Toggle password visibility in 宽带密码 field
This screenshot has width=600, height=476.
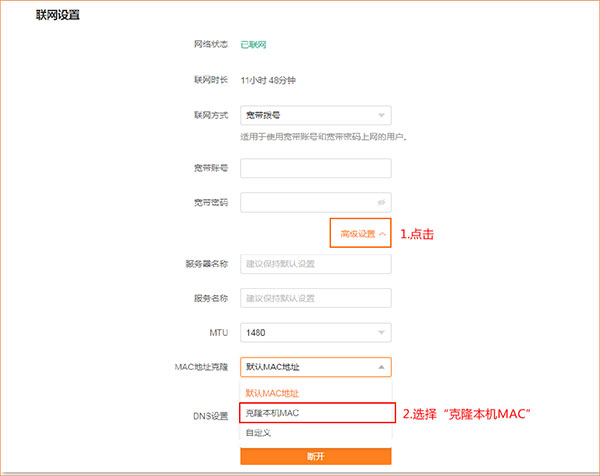380,202
